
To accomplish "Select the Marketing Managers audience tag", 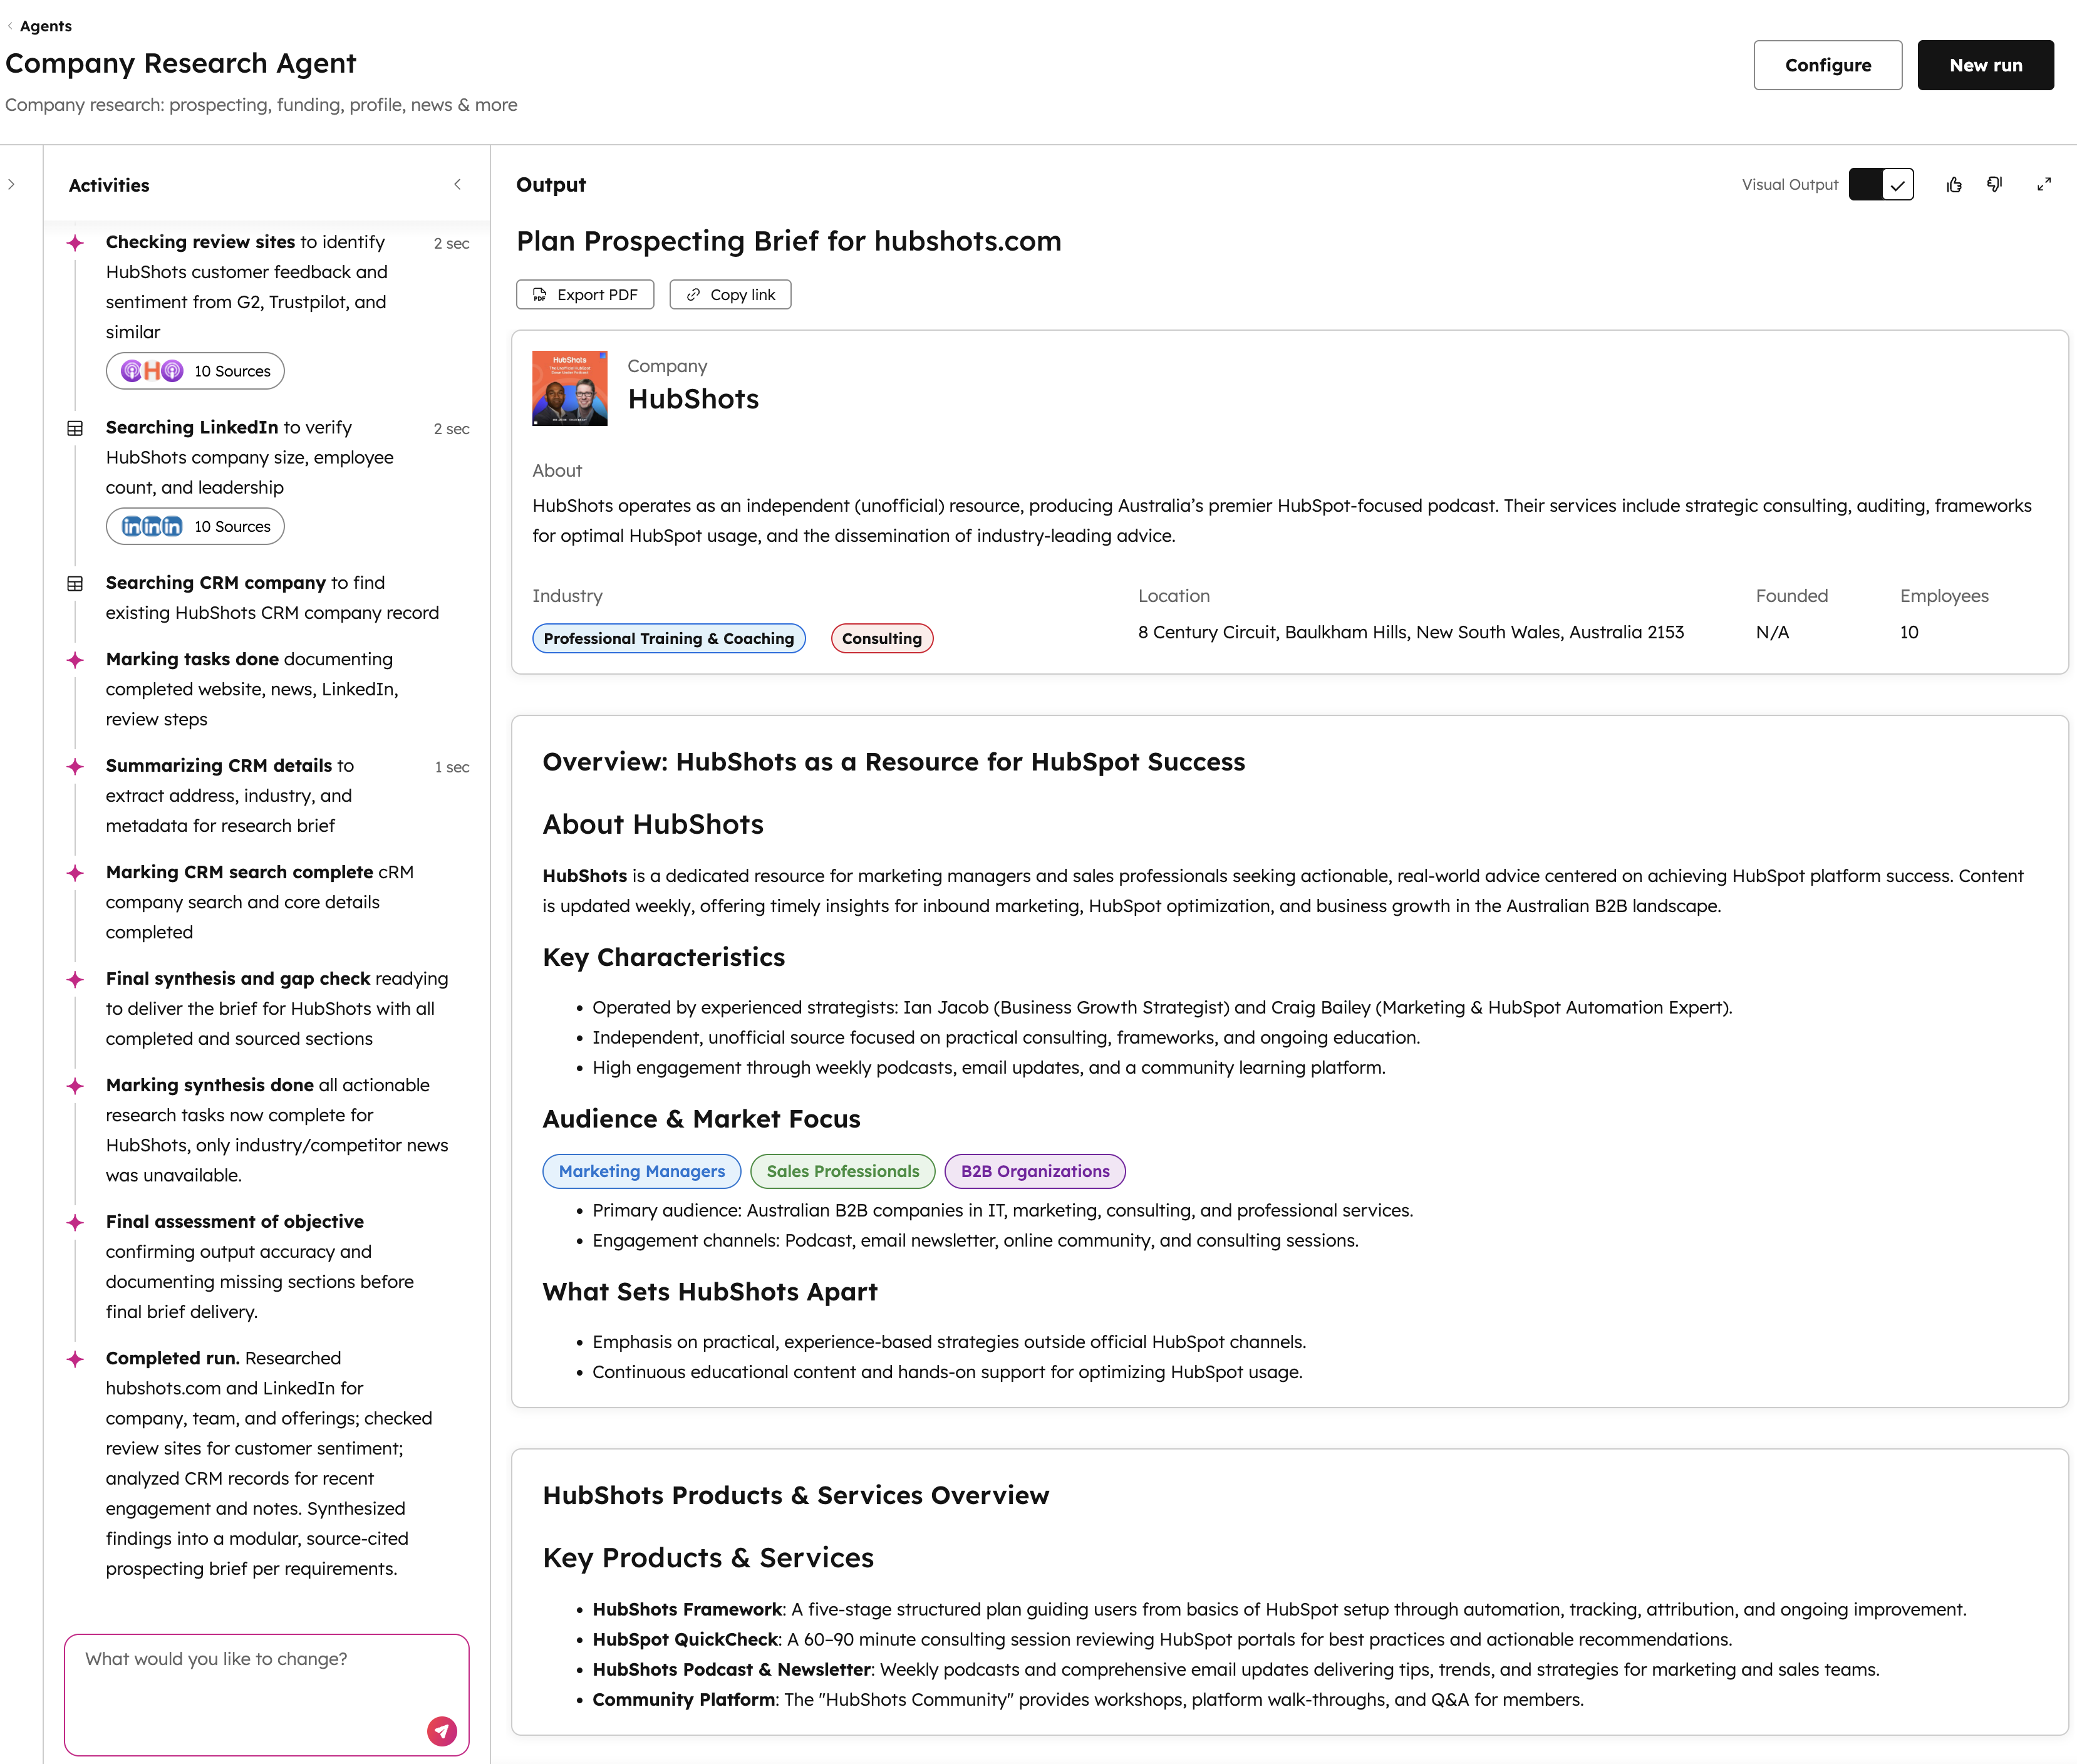I will point(641,1170).
